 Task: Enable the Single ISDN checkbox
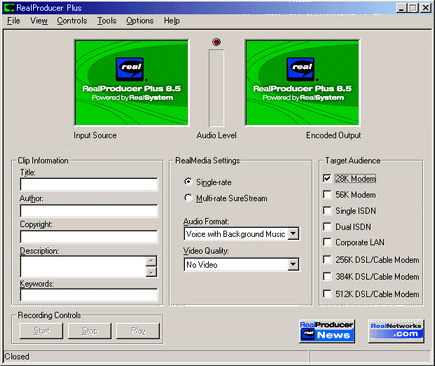pyautogui.click(x=327, y=211)
